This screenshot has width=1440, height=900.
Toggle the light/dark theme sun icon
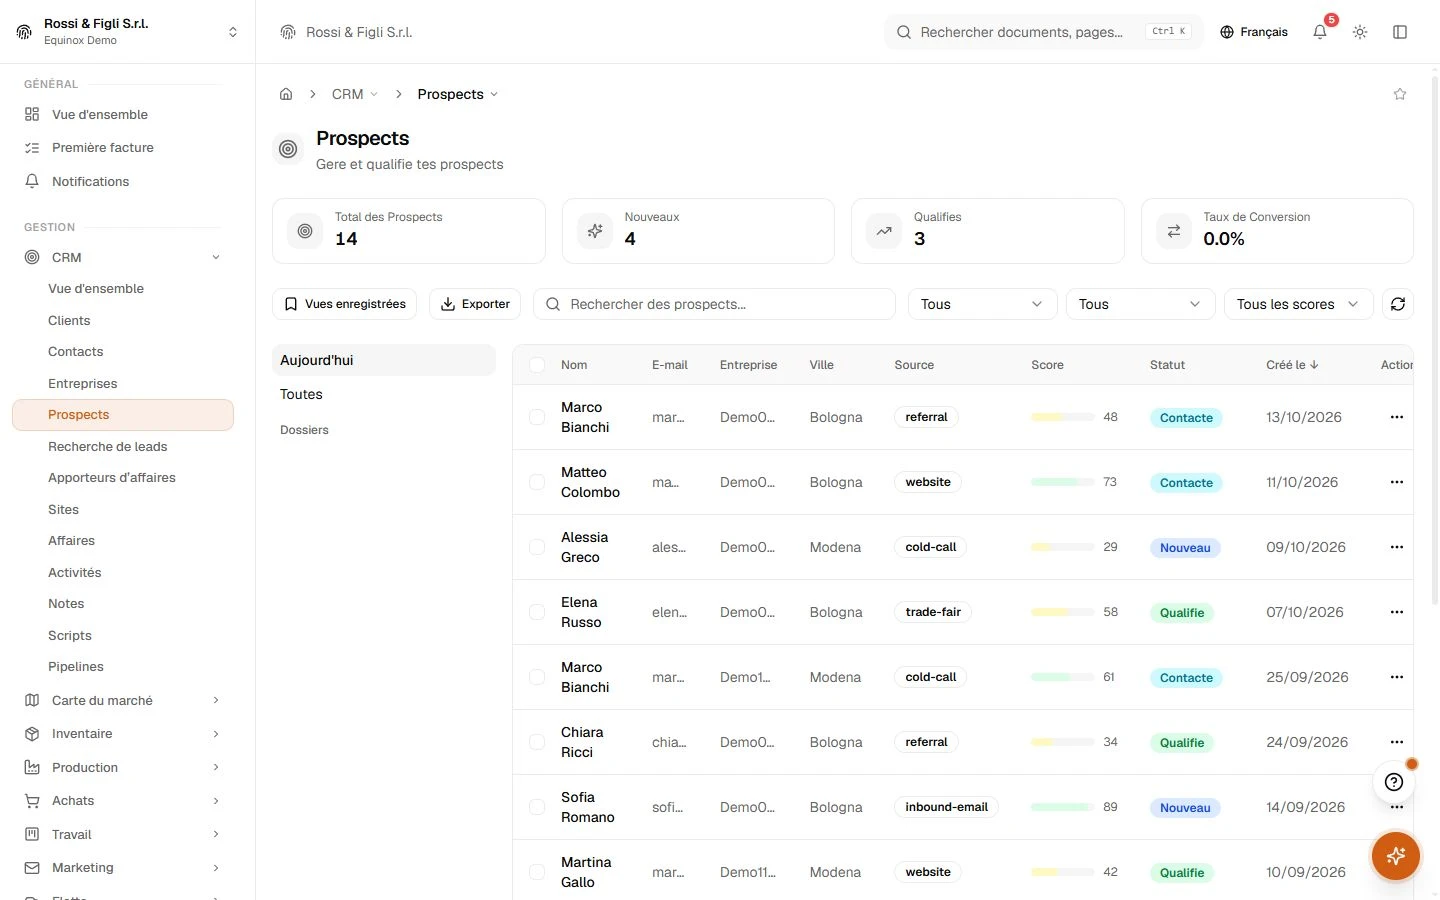click(1360, 32)
